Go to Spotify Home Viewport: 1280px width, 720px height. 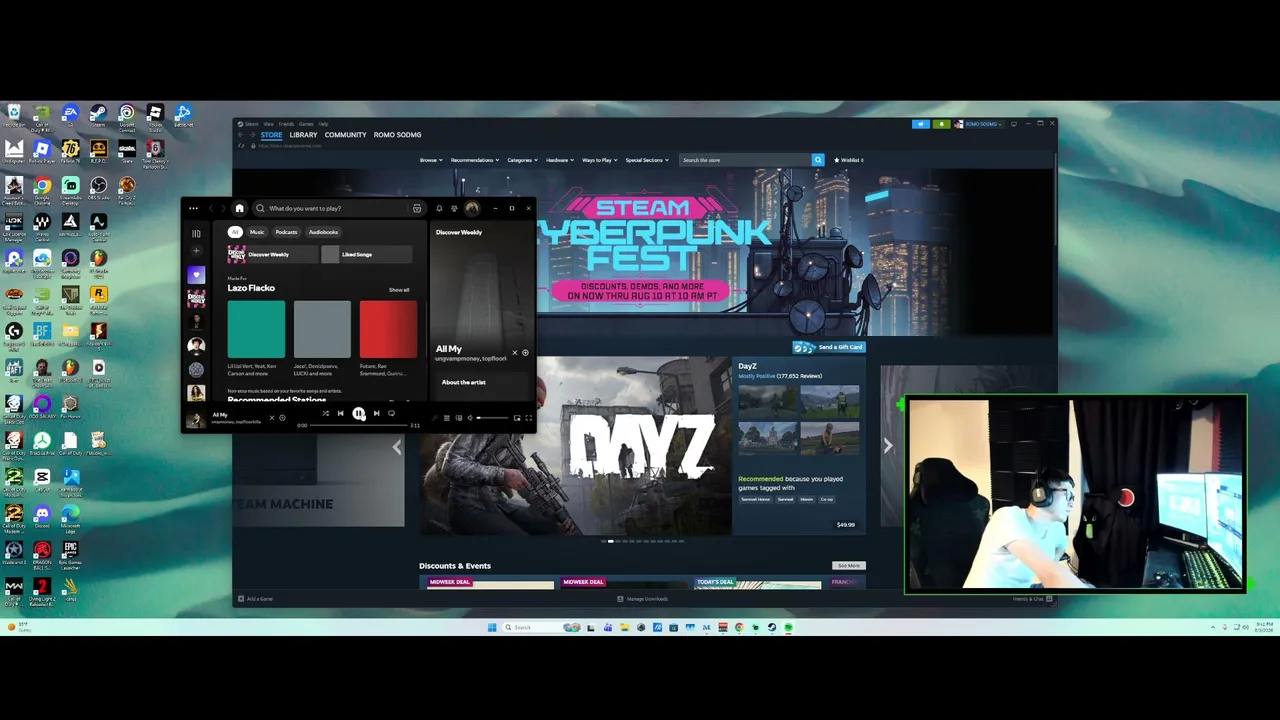click(x=239, y=208)
